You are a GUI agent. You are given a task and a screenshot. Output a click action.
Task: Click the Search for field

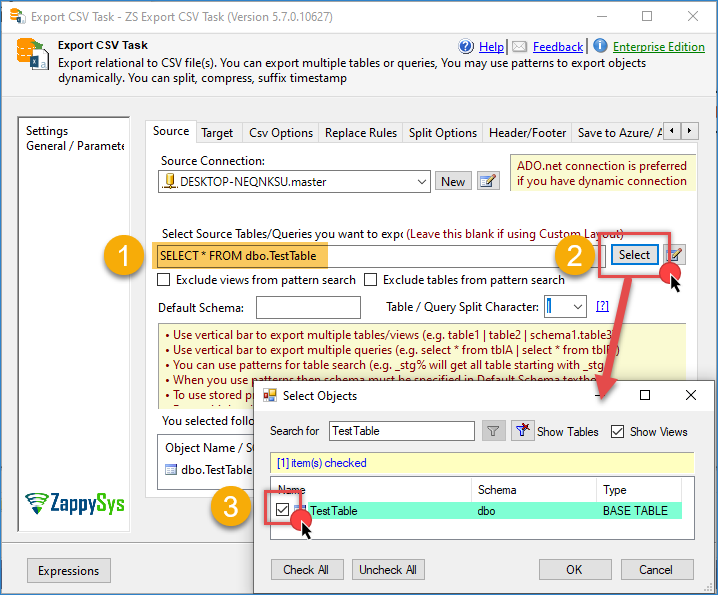(402, 431)
